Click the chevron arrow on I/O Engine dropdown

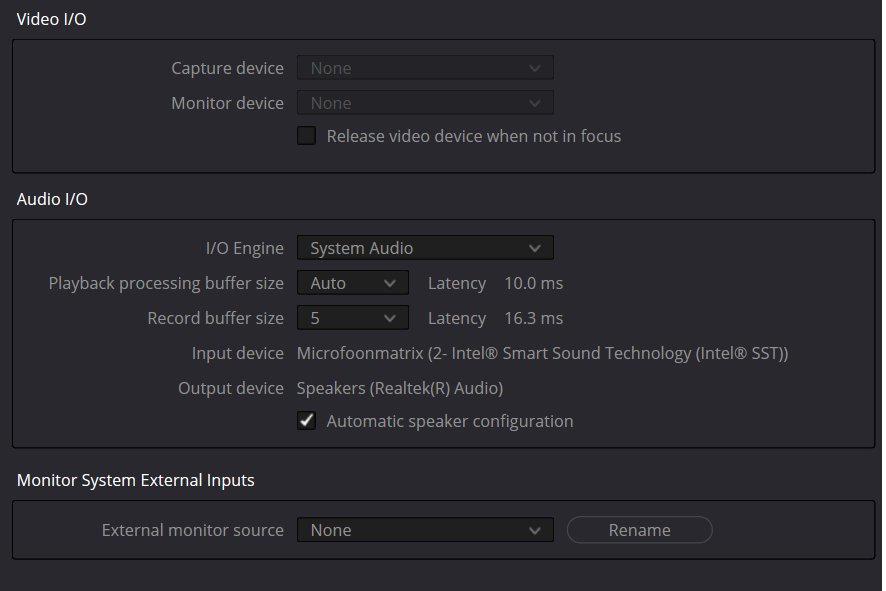click(x=535, y=248)
